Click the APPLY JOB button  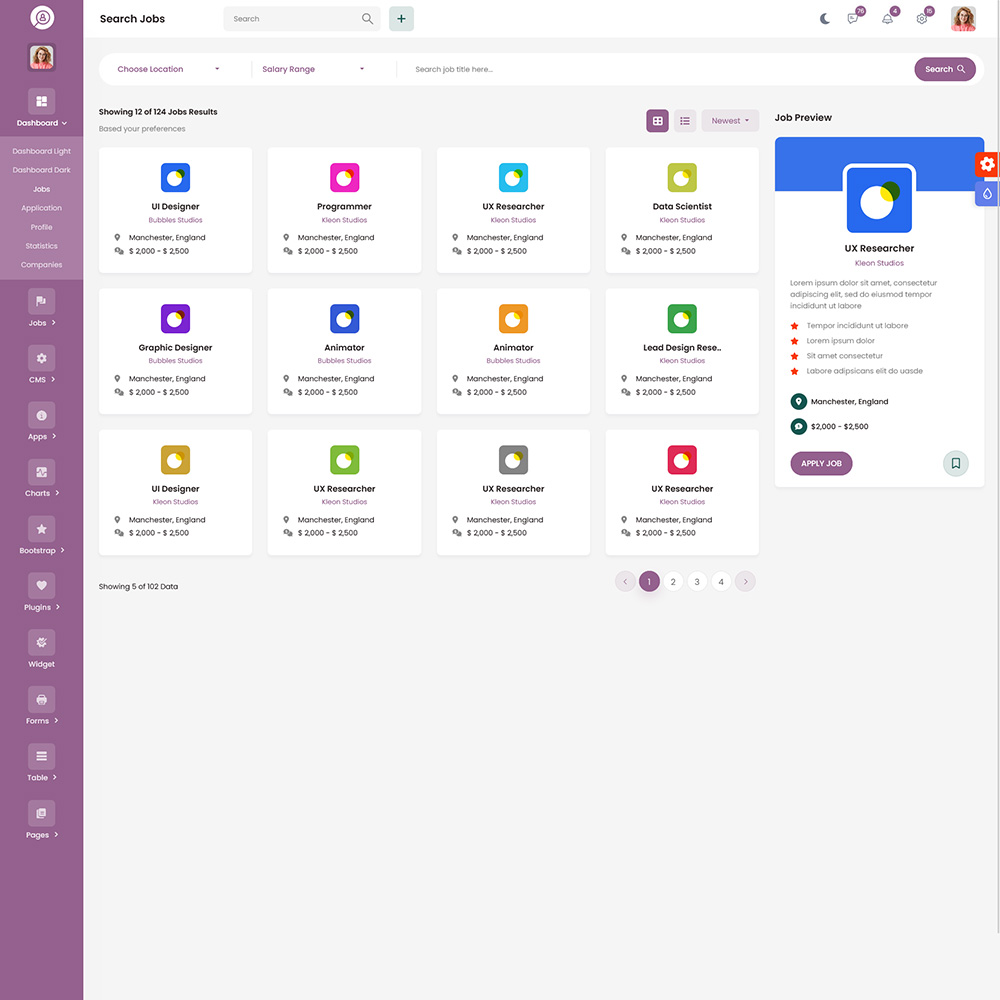(x=821, y=463)
